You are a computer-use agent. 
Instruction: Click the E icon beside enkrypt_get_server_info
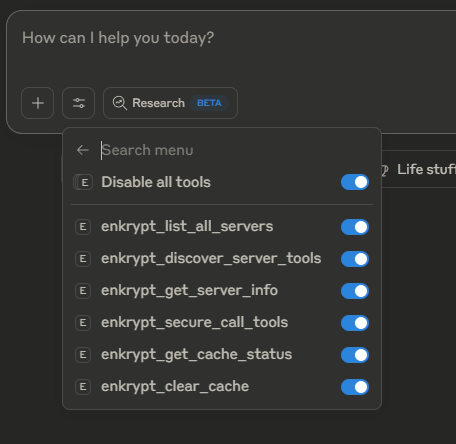[83, 291]
